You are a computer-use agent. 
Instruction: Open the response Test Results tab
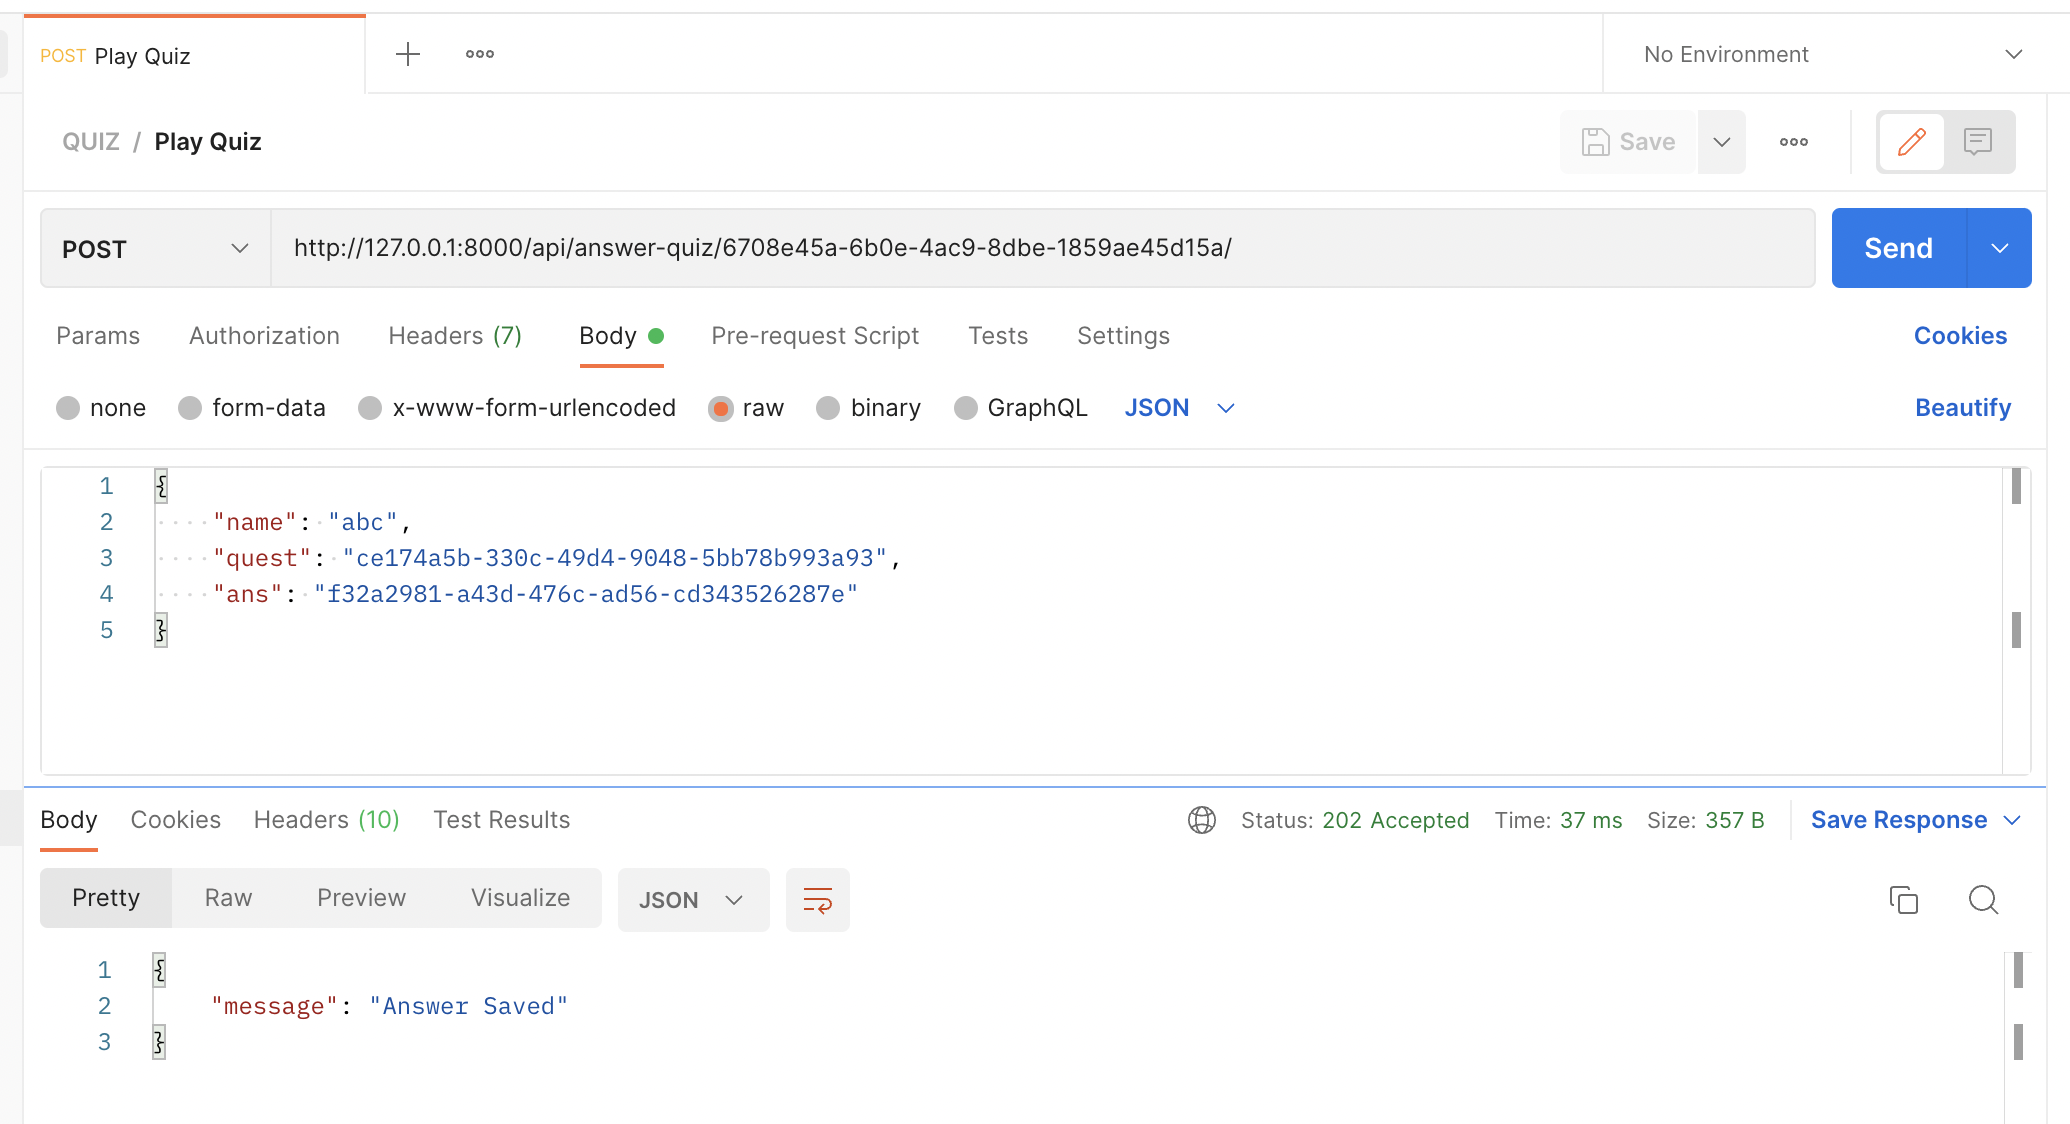pos(501,820)
